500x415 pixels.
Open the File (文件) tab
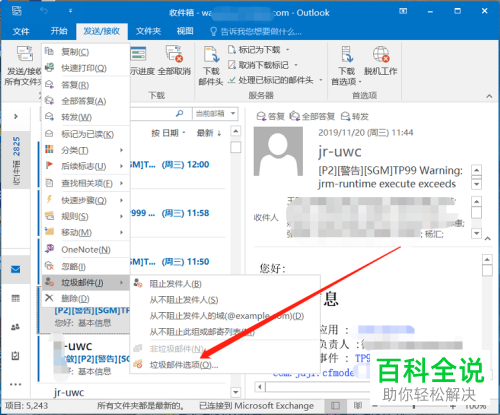click(x=21, y=31)
